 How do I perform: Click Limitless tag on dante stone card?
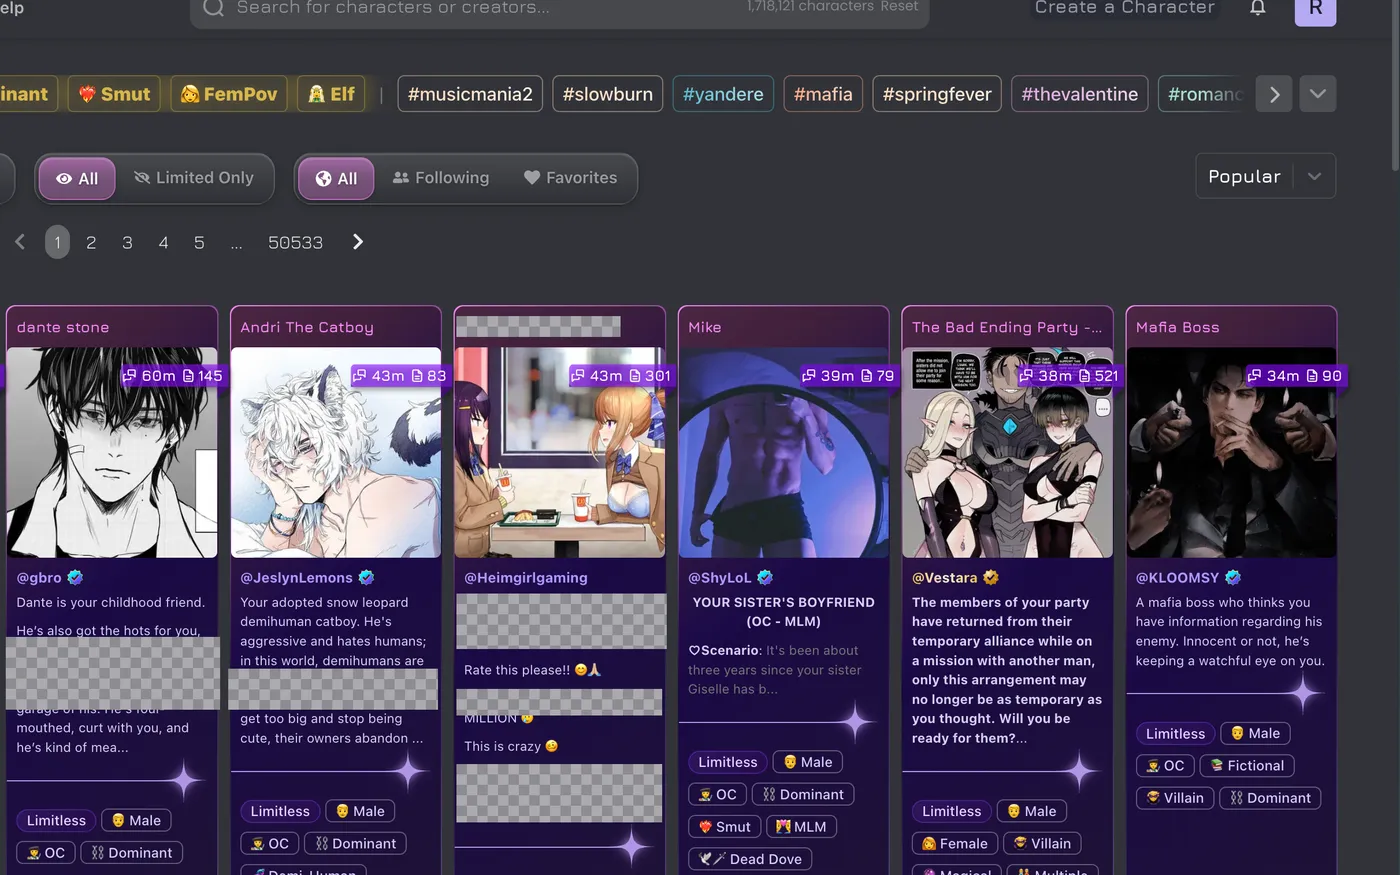(57, 820)
